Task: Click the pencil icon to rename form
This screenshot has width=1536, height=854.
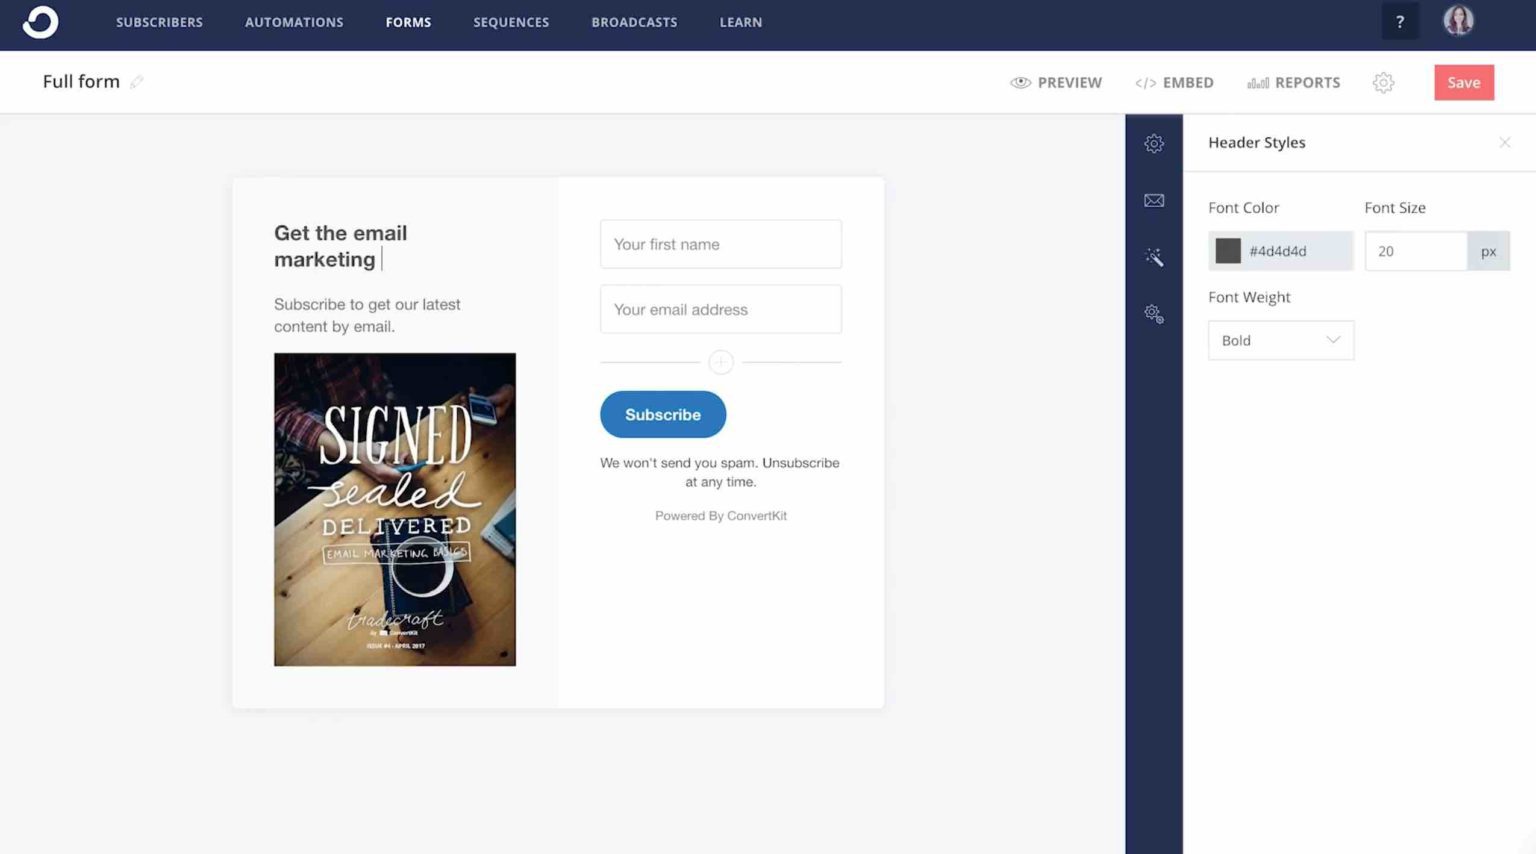Action: point(137,82)
